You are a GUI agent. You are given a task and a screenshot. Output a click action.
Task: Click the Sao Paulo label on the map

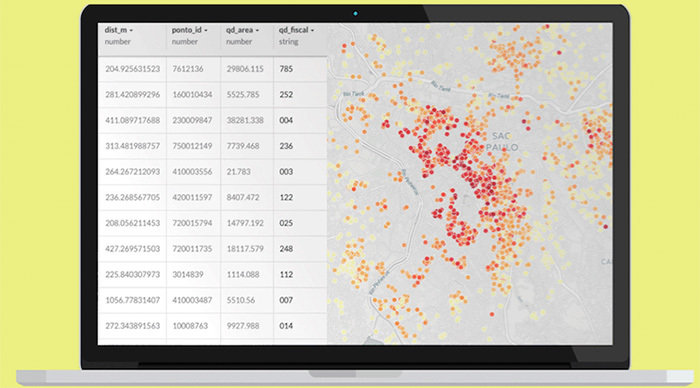pos(502,142)
